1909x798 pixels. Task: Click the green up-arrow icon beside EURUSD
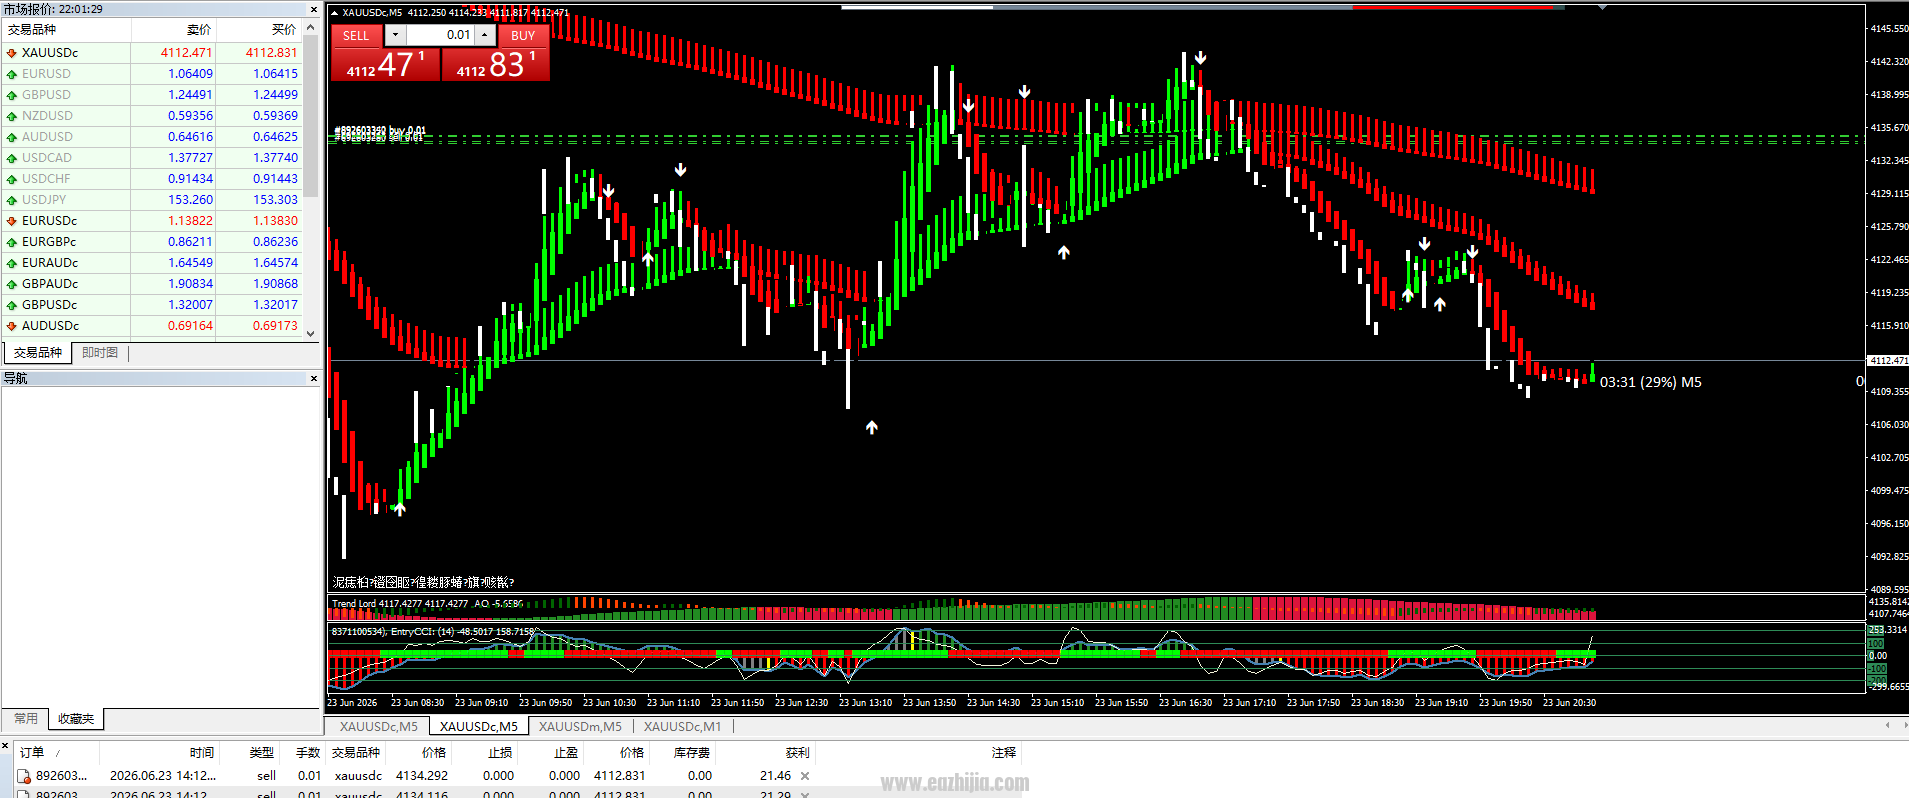(11, 74)
